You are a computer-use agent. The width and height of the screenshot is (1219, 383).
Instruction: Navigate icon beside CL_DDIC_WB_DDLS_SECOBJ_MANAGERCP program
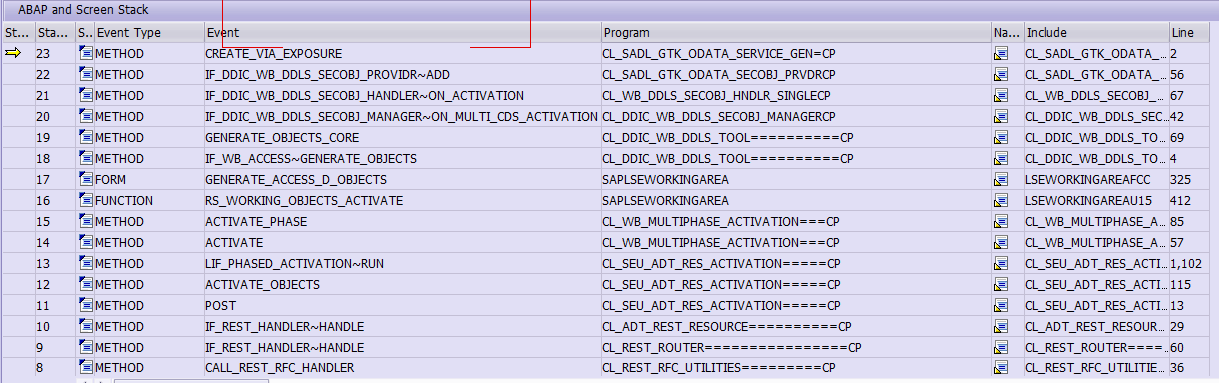[1000, 117]
